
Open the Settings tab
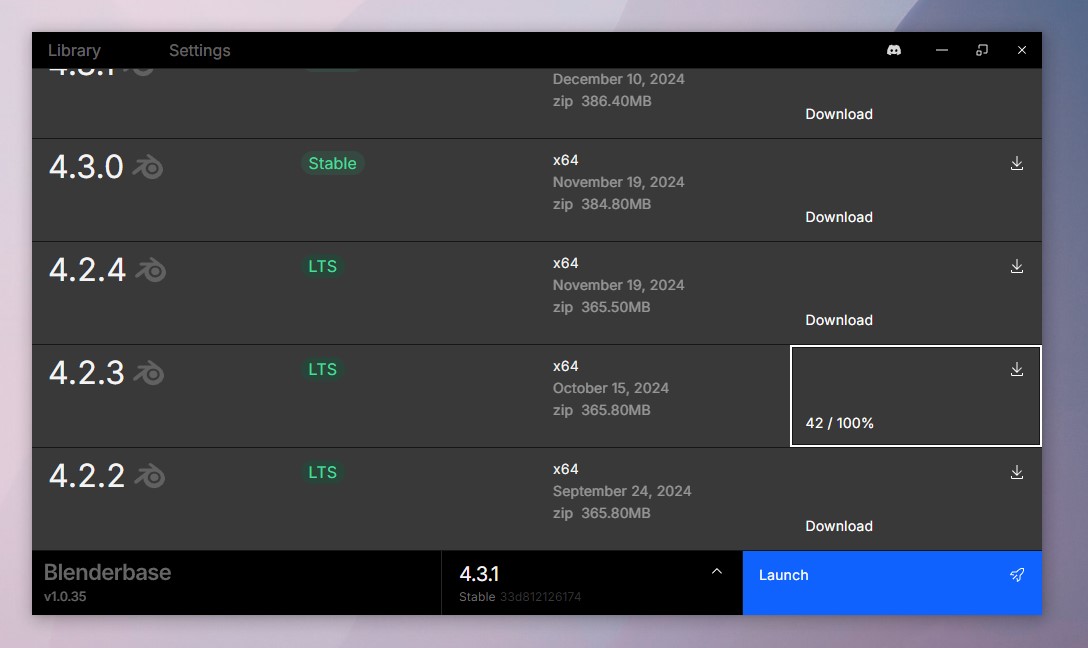coord(200,50)
